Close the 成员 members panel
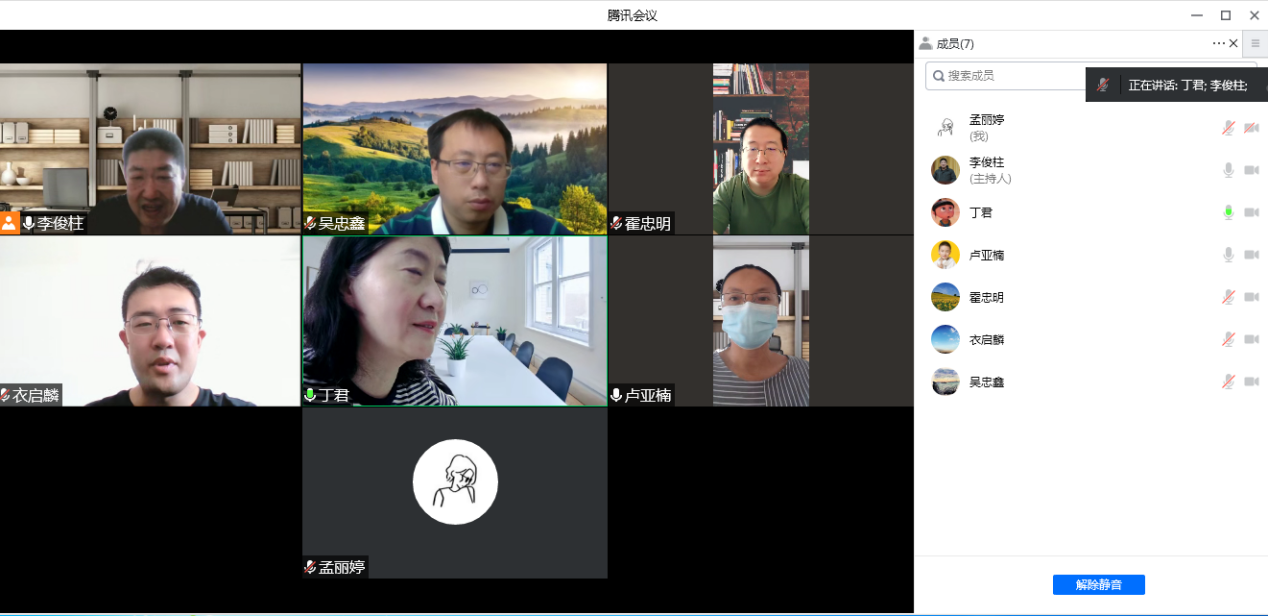 [x=1233, y=43]
